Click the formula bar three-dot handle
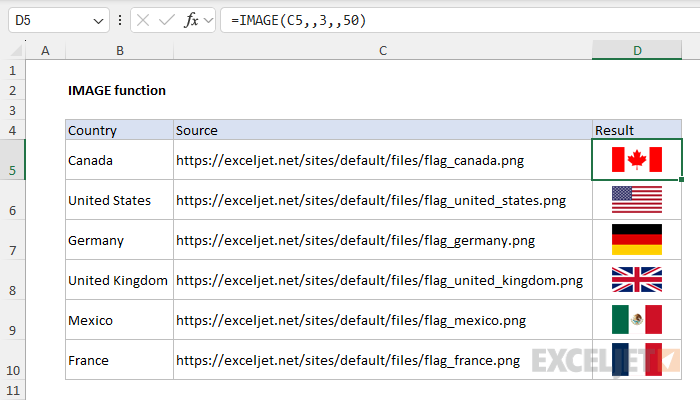 click(120, 20)
